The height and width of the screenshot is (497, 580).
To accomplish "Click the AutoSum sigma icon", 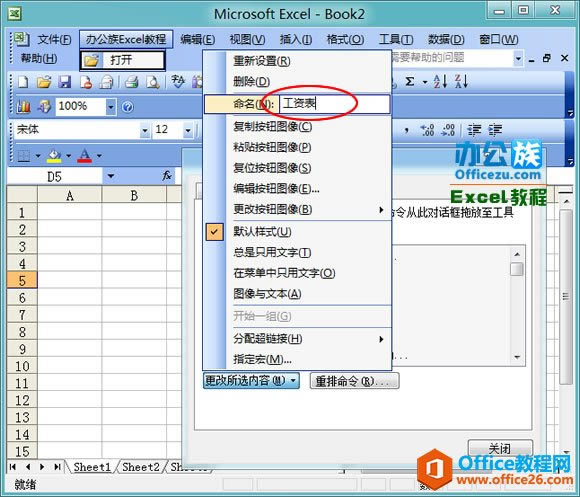I will pyautogui.click(x=409, y=81).
